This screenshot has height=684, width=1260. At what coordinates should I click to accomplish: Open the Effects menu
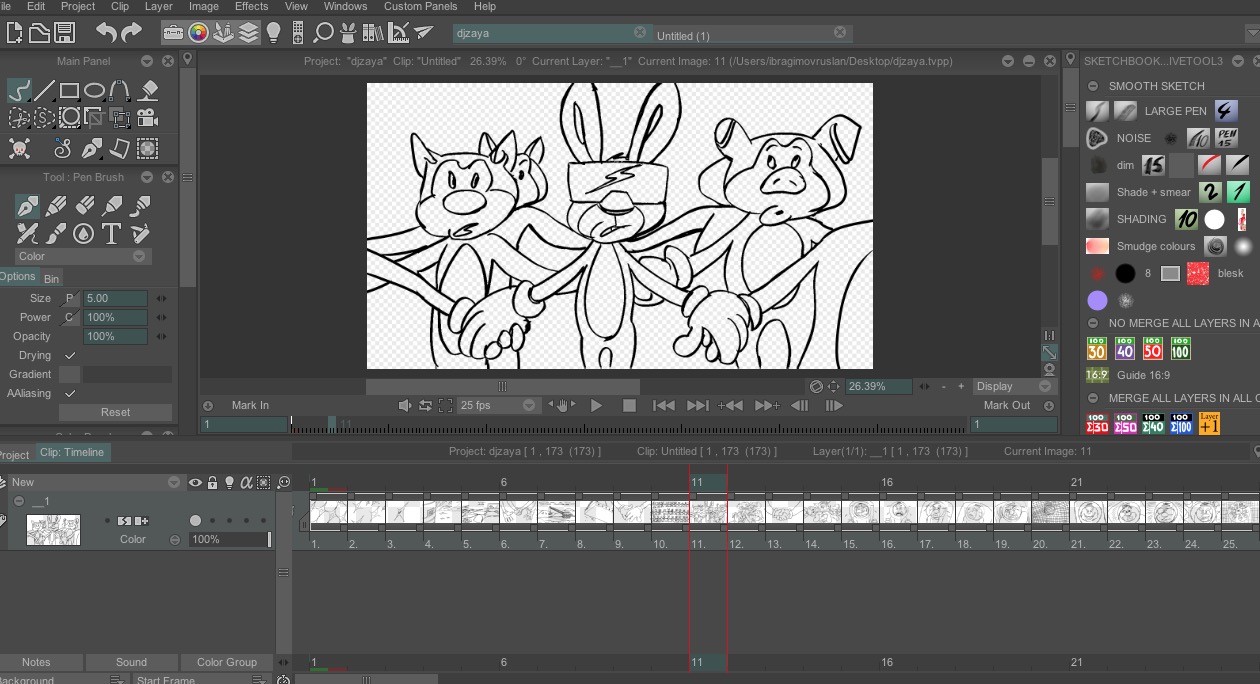[x=251, y=6]
